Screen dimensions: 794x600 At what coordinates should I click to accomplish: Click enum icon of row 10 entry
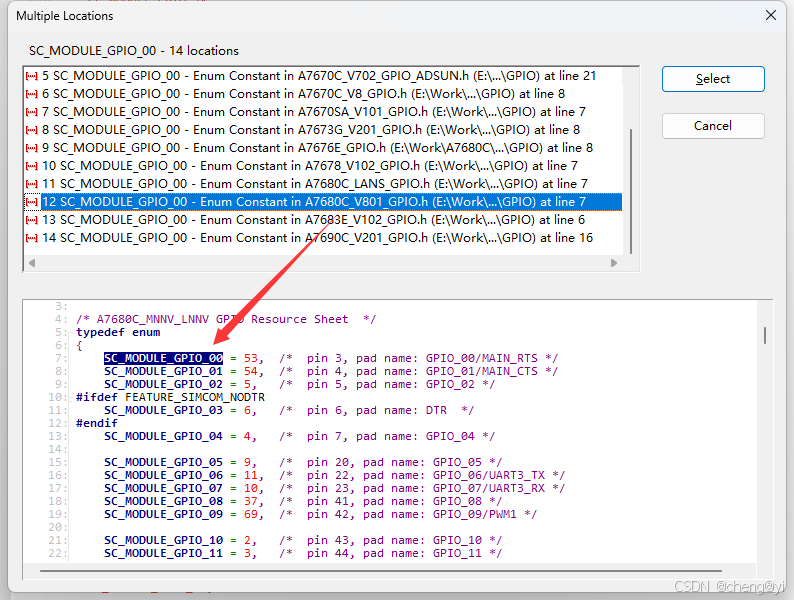point(31,166)
